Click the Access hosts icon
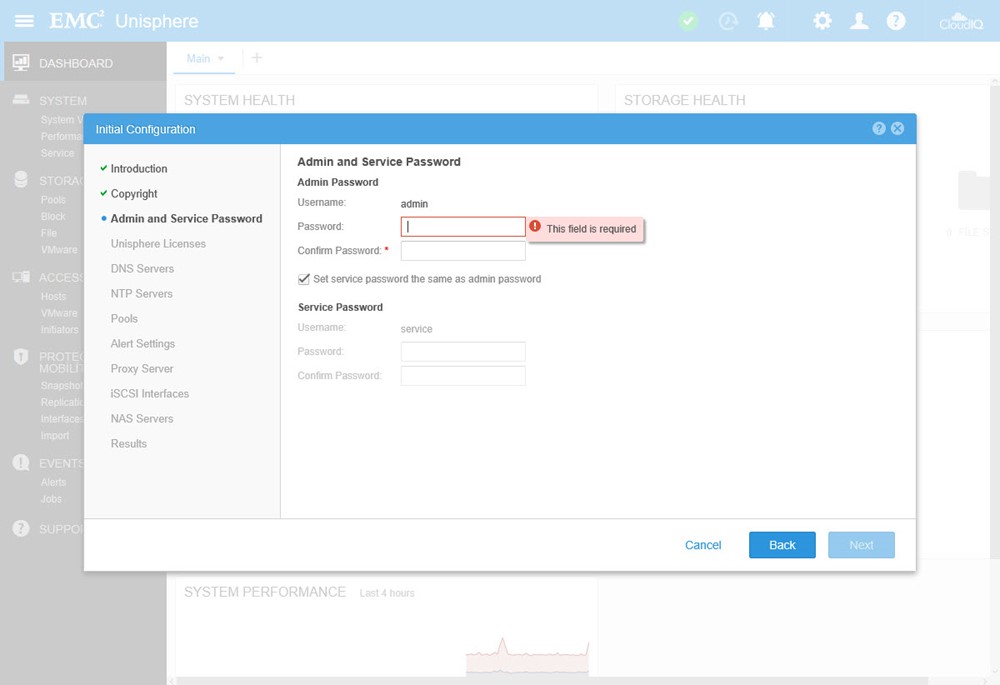This screenshot has height=685, width=1000. point(21,277)
